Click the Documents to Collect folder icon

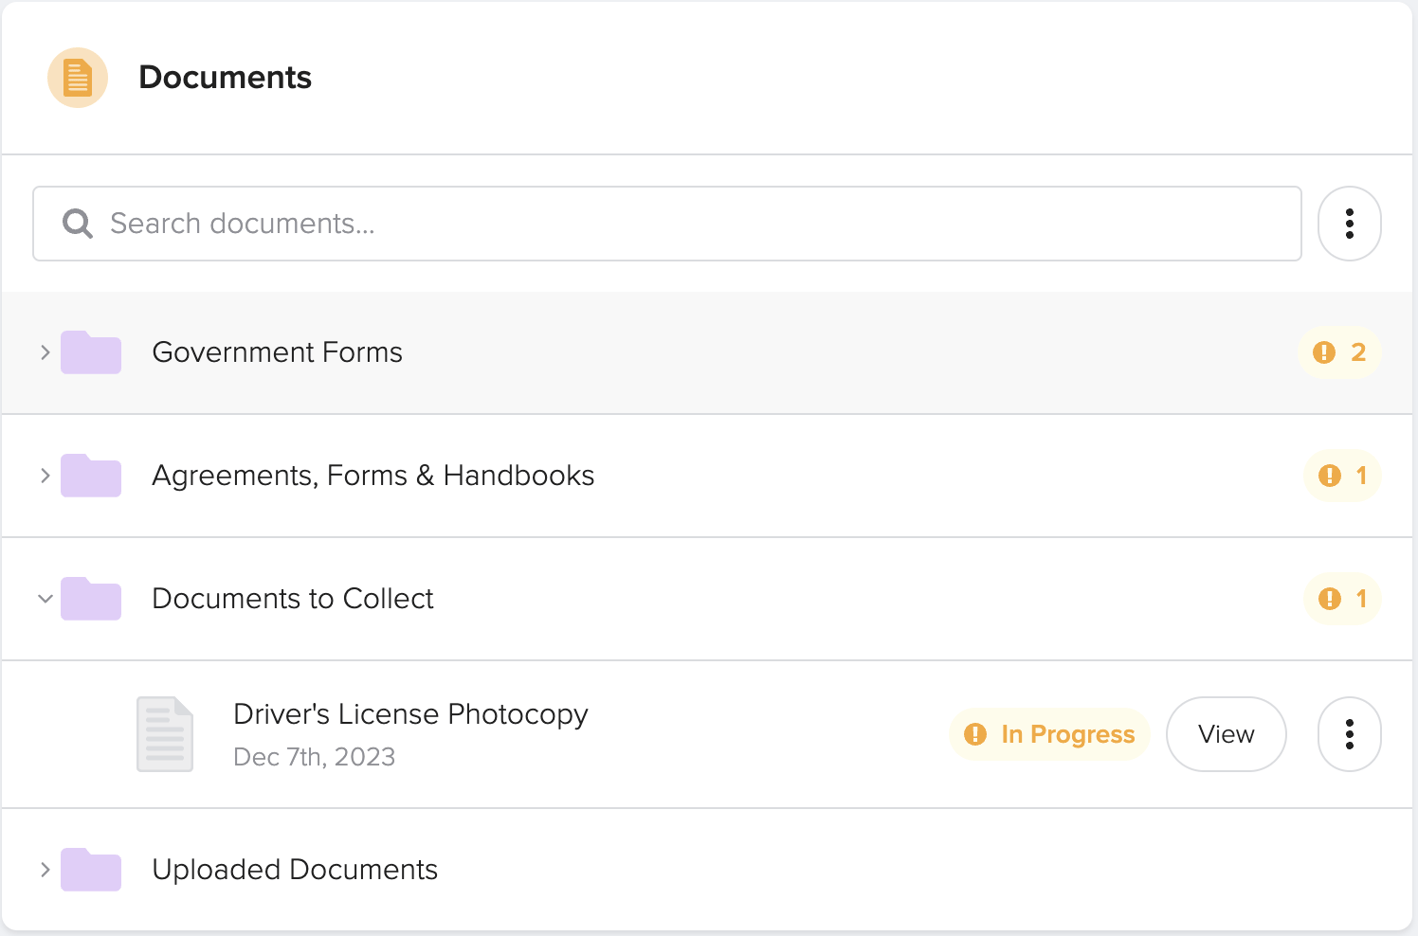pyautogui.click(x=90, y=598)
